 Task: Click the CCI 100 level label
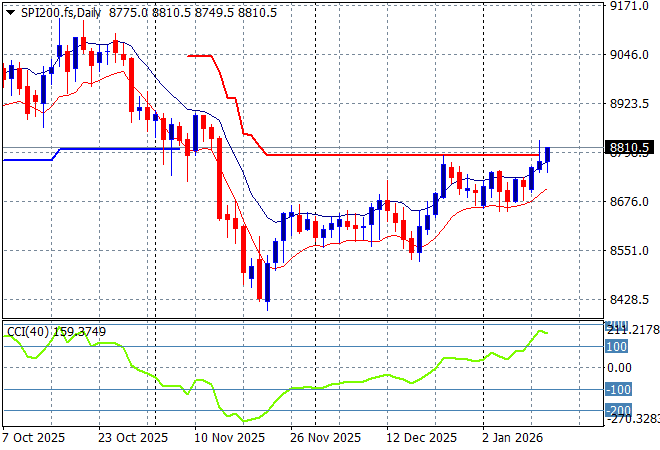click(x=616, y=347)
